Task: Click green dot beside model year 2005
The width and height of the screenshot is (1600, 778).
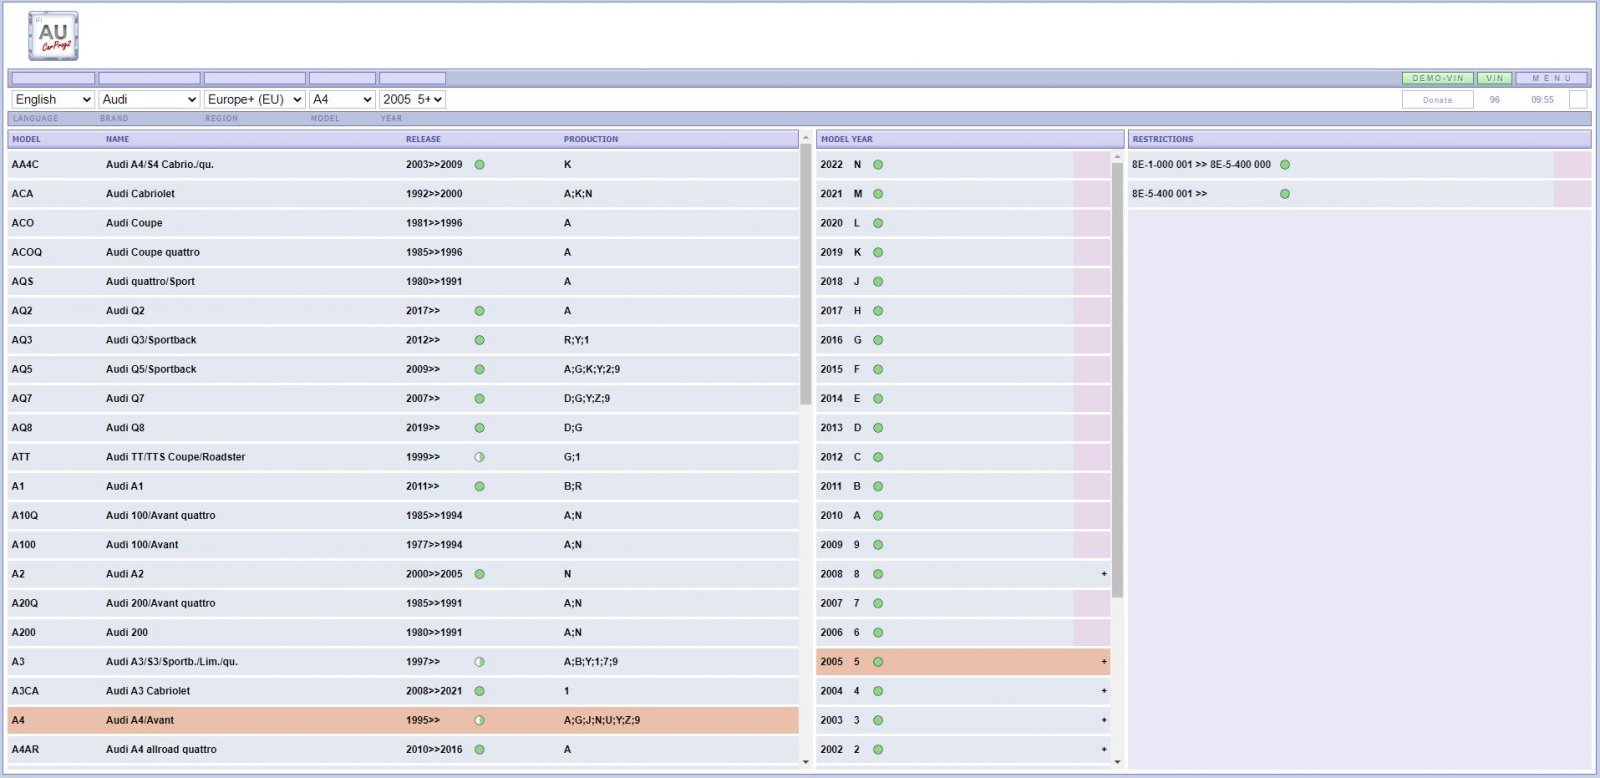Action: 878,662
